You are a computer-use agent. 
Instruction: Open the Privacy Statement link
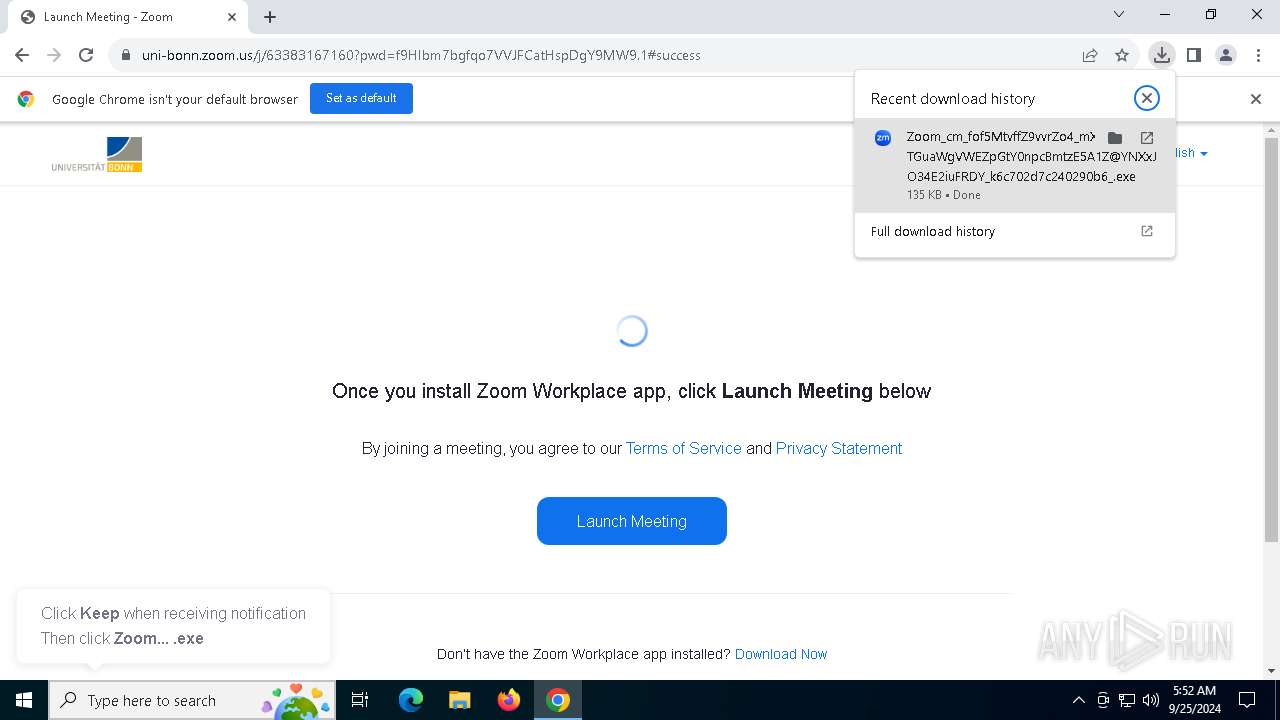839,448
